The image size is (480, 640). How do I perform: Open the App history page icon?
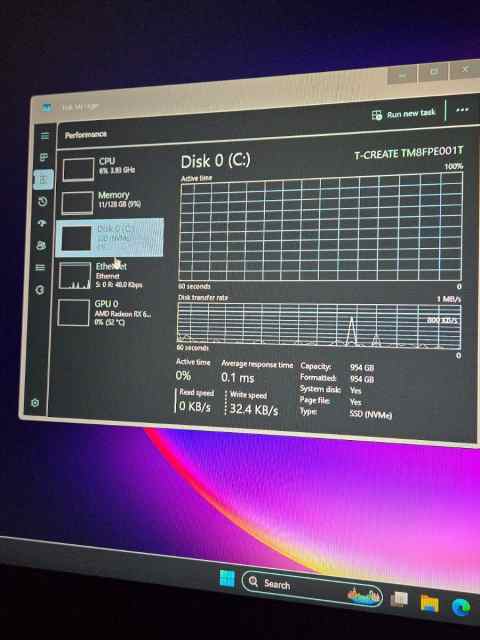click(42, 202)
